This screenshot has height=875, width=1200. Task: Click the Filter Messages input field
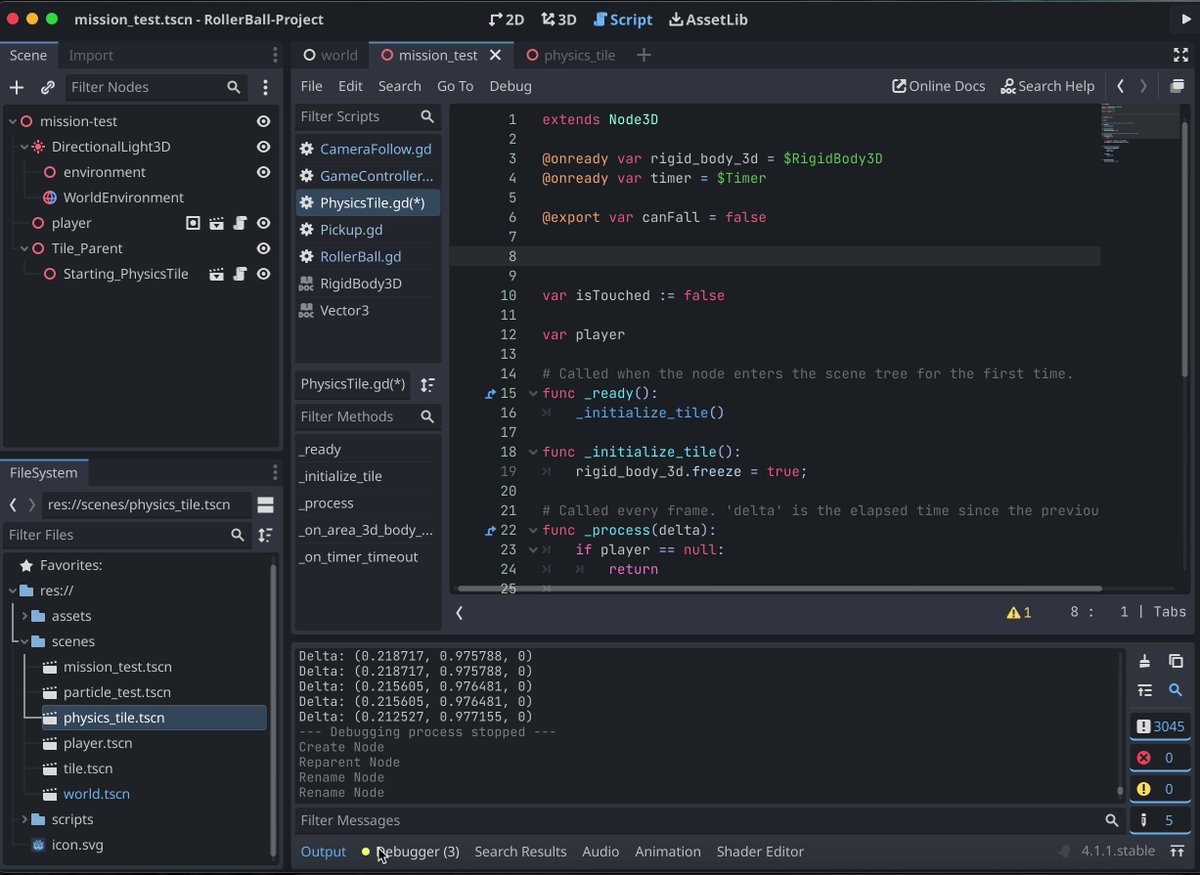(709, 820)
